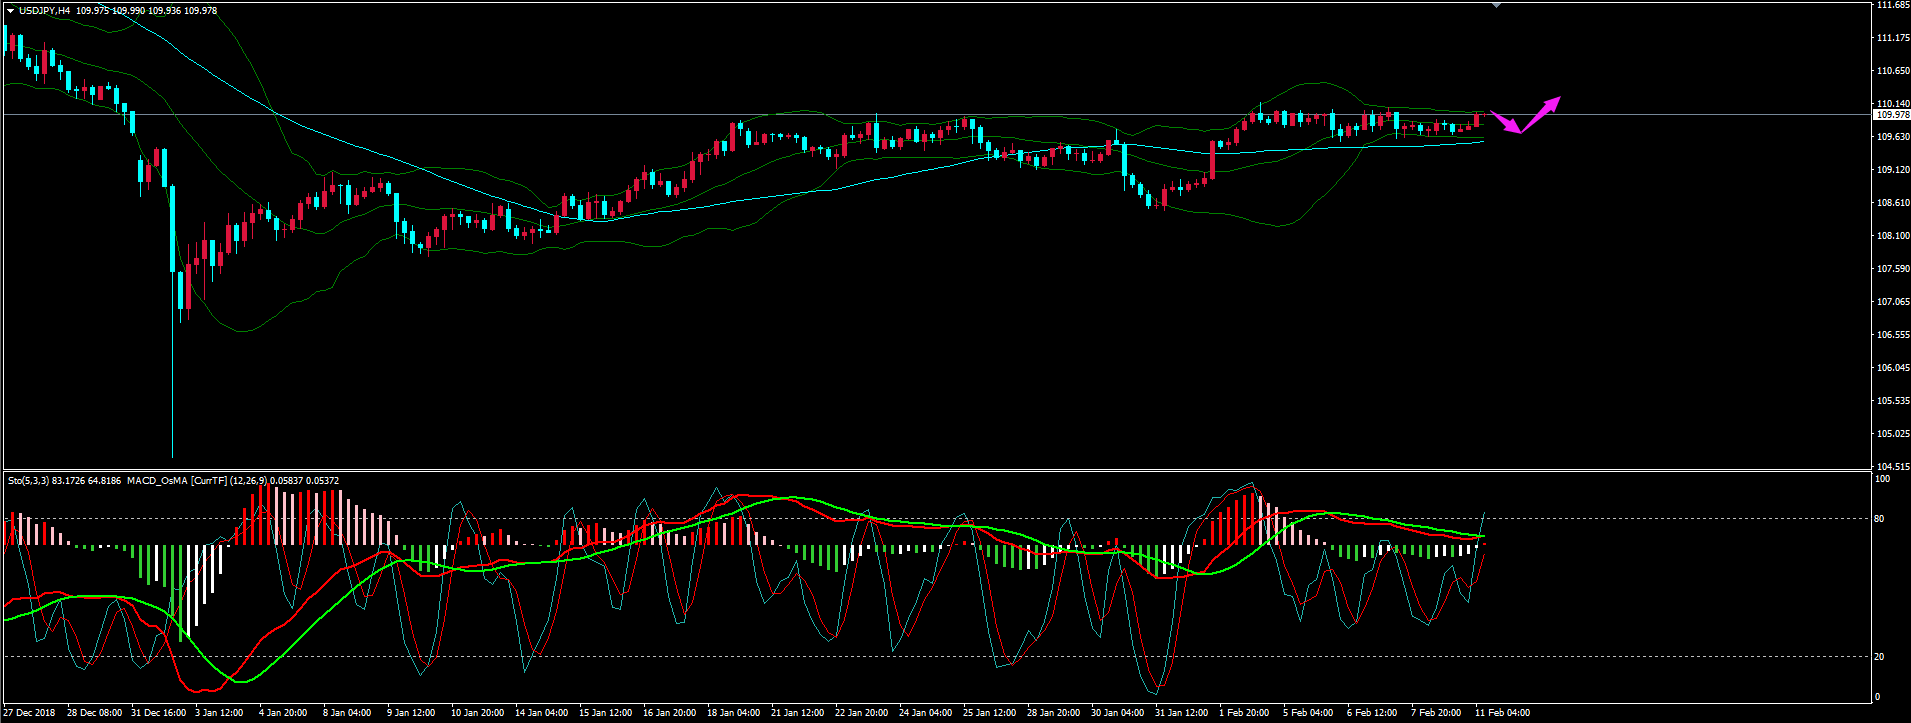Viewport: 1911px width, 723px height.
Task: Click the 6 Feb 12:00 time label
Action: (x=1372, y=713)
